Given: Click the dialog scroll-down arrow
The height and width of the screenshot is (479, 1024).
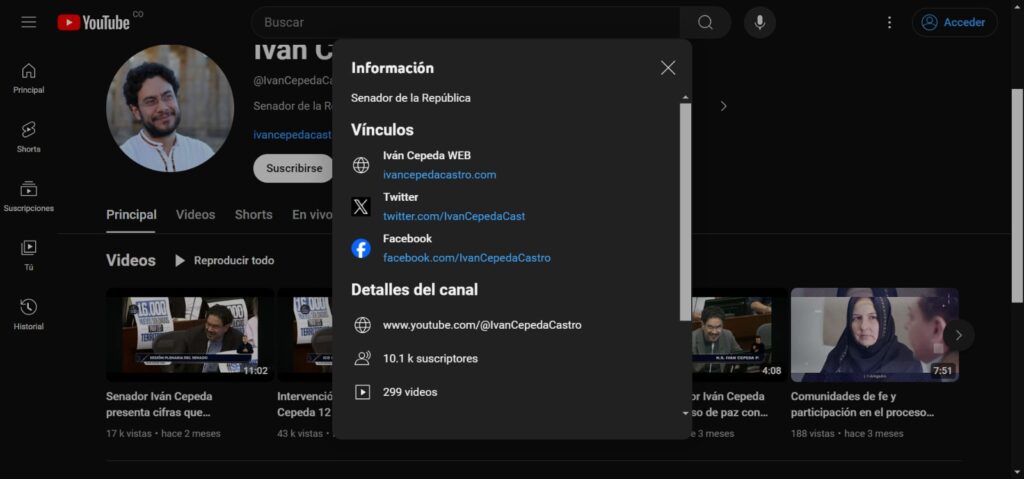Looking at the screenshot, I should (x=685, y=414).
